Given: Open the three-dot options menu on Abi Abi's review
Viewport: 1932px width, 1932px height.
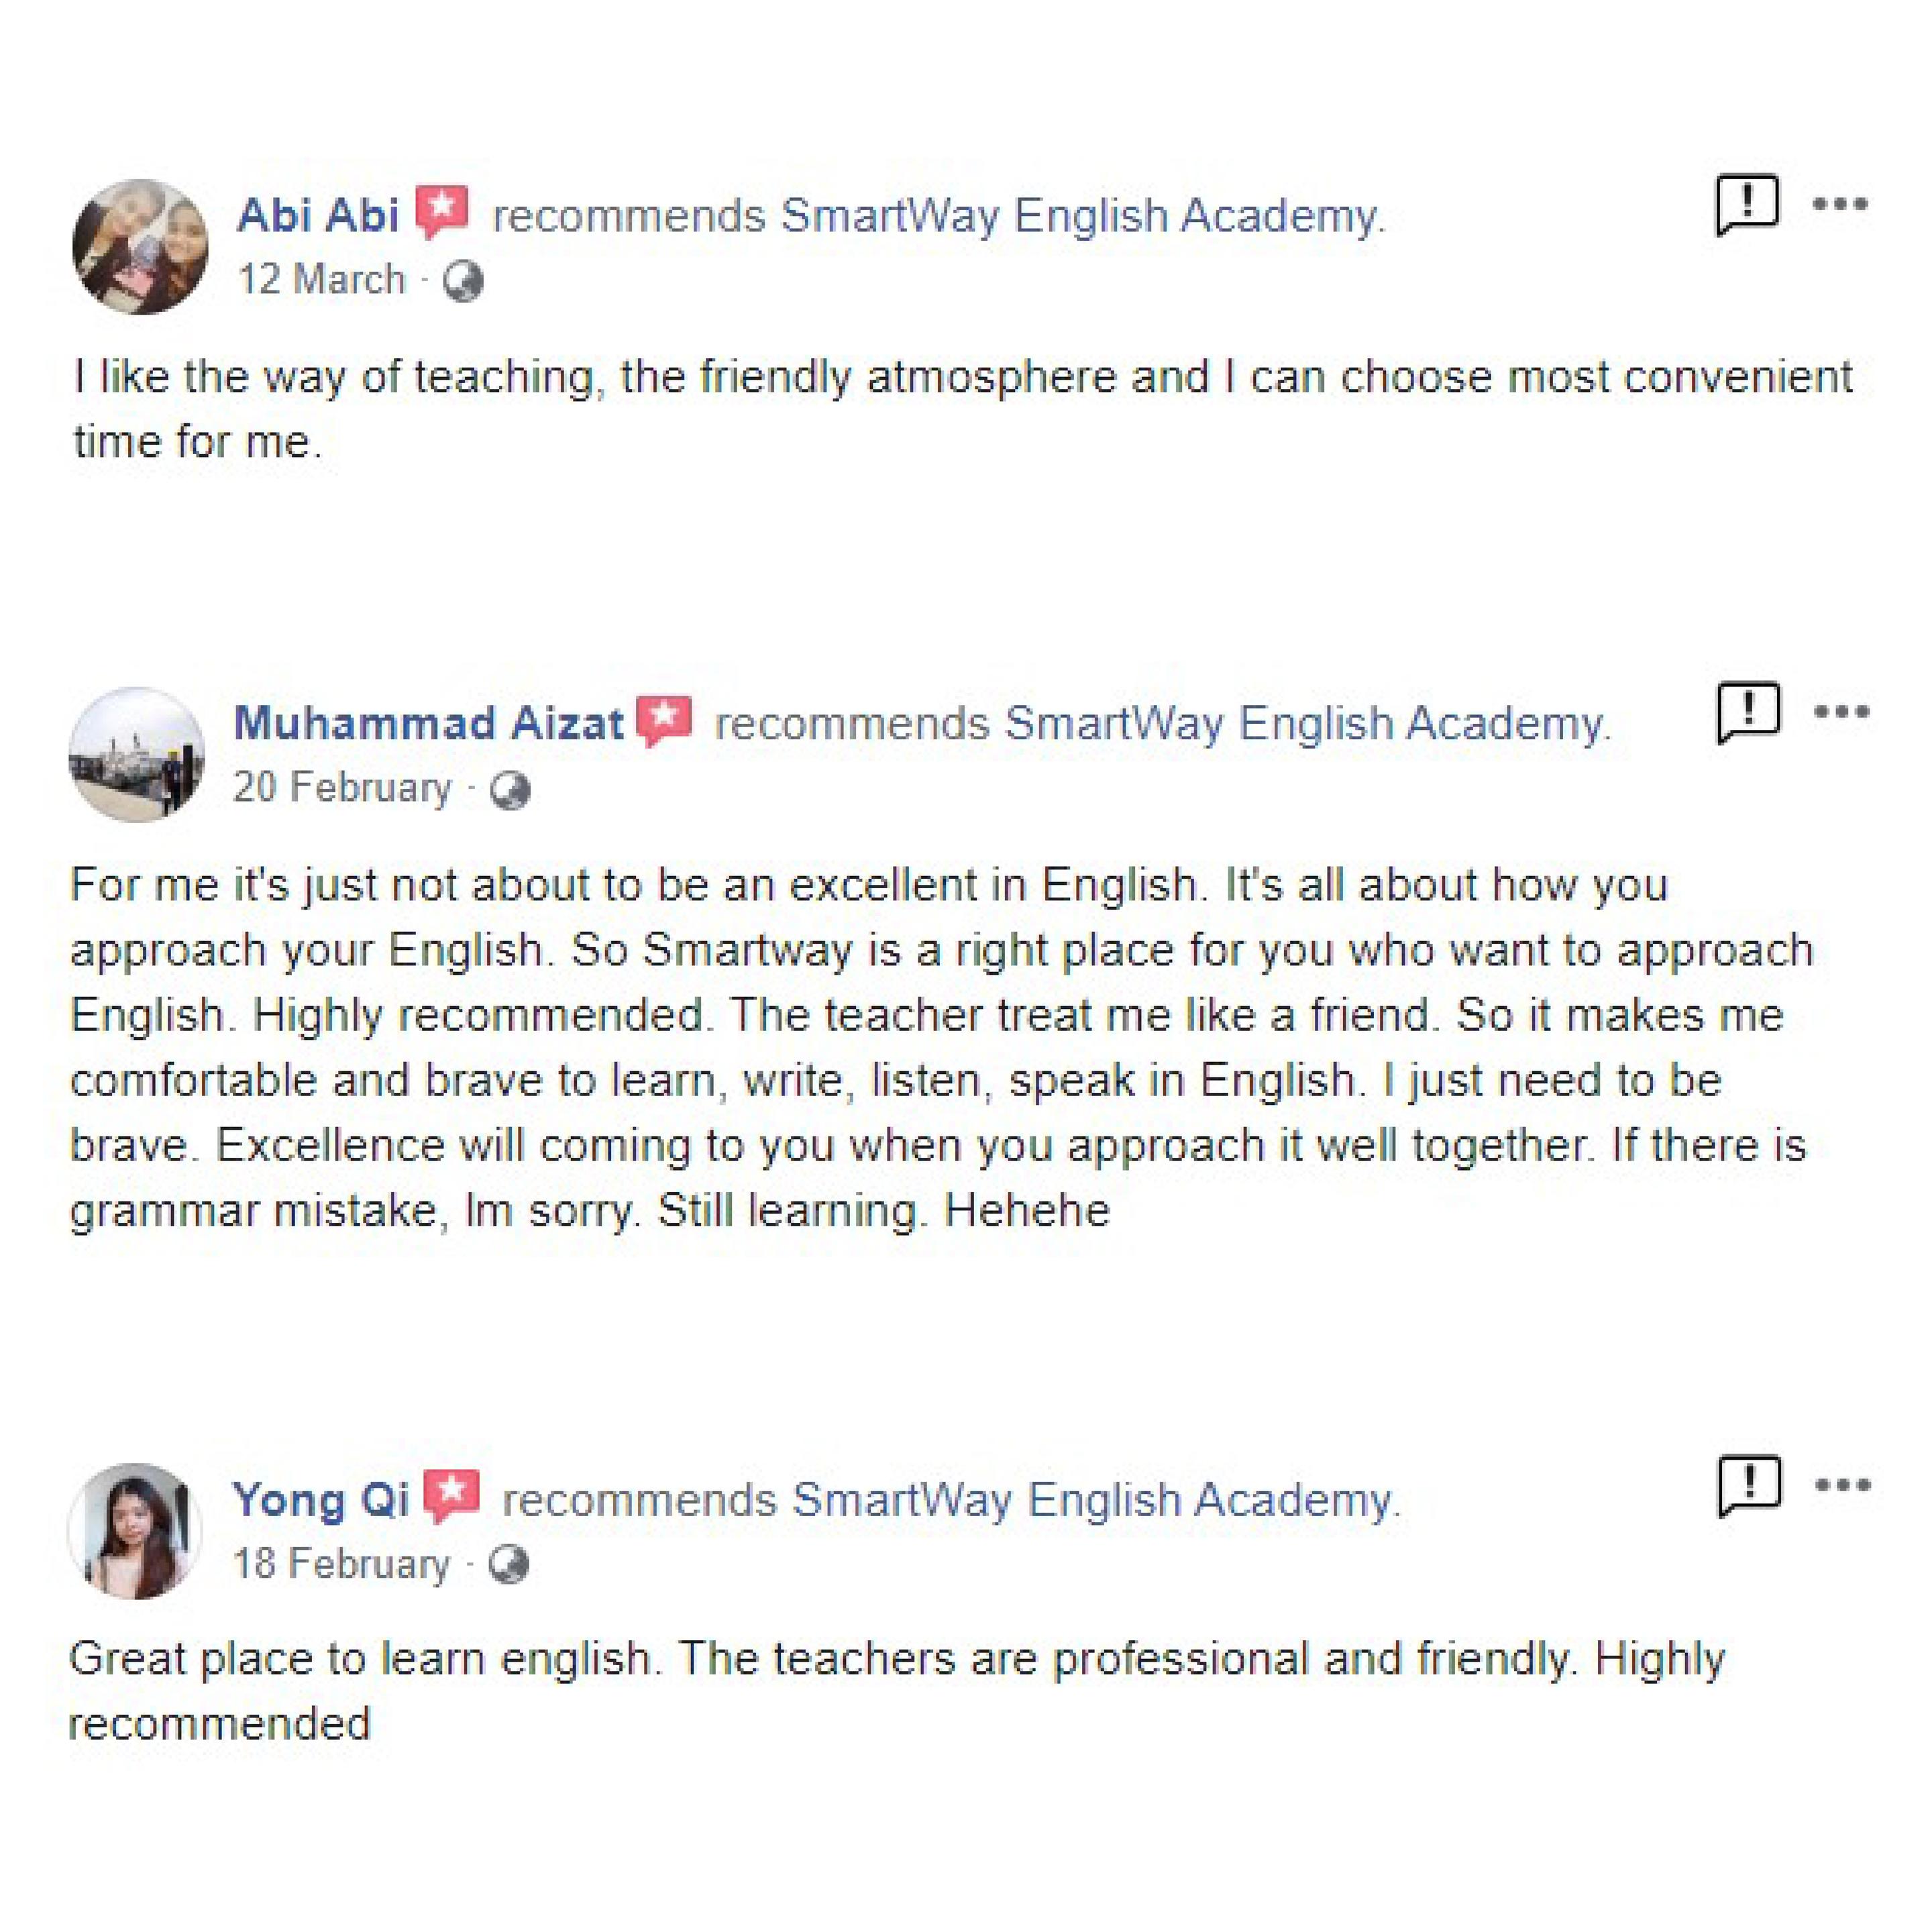Looking at the screenshot, I should click(1840, 204).
